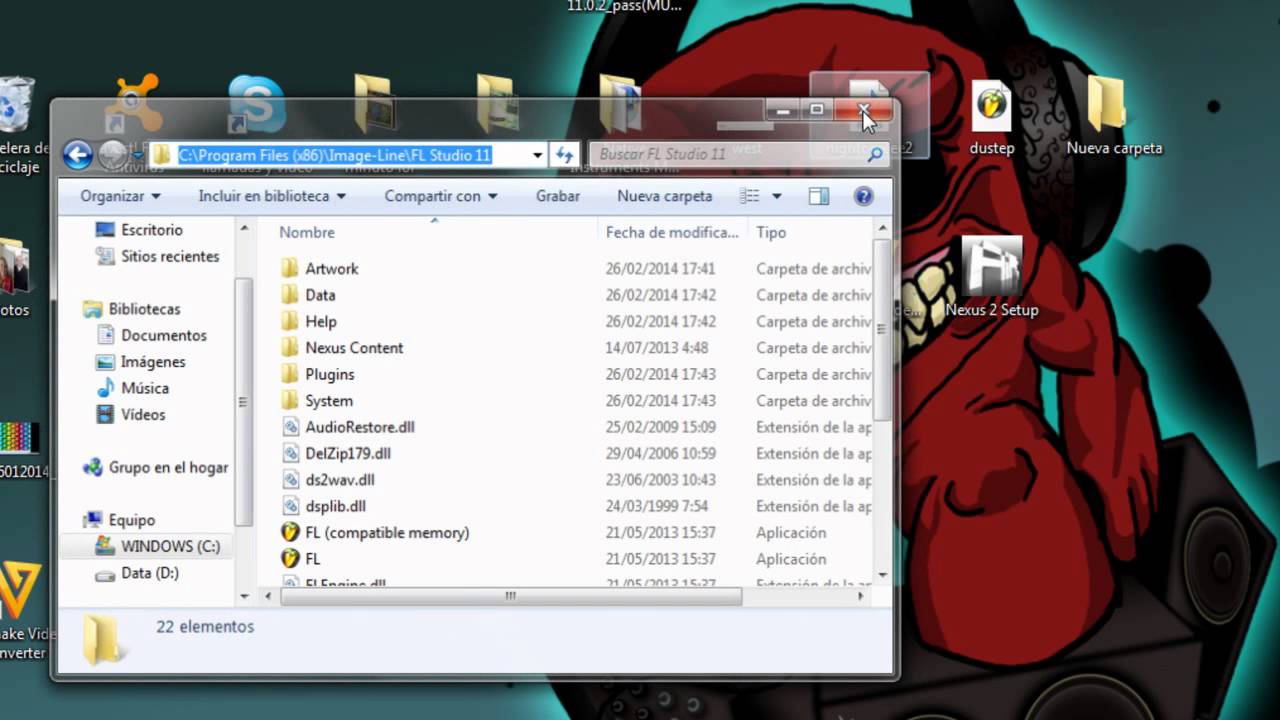Sort by the Tipo column header
This screenshot has width=1280, height=720.
coord(771,232)
